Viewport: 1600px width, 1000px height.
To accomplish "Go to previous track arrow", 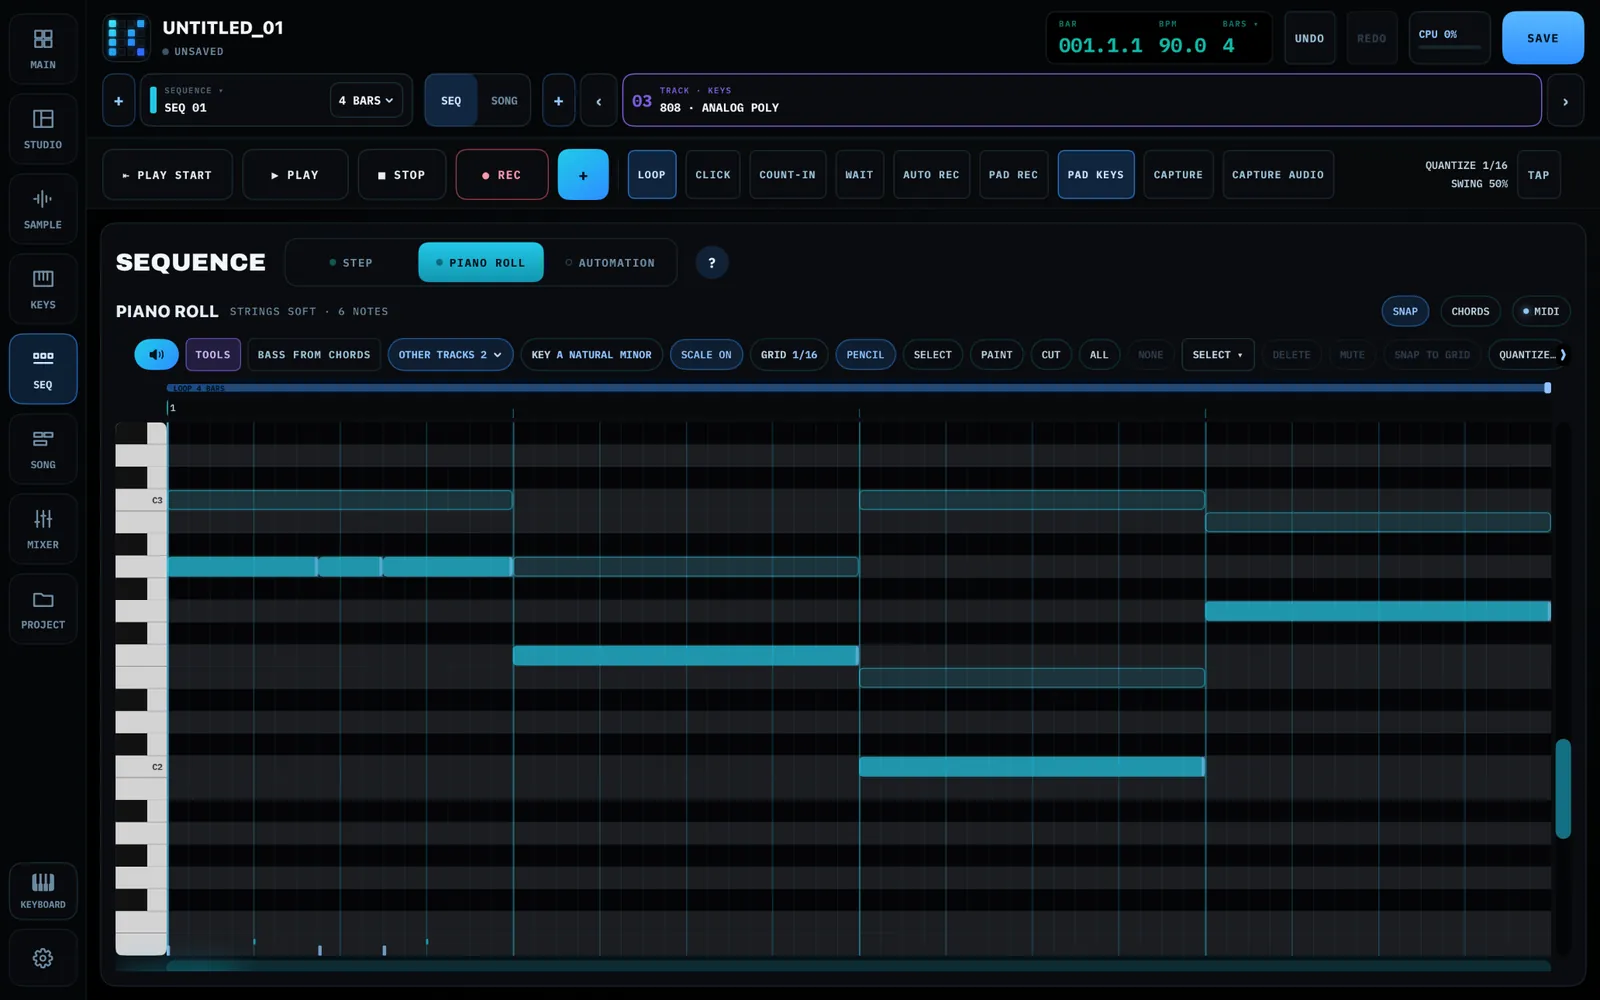I will click(x=599, y=100).
